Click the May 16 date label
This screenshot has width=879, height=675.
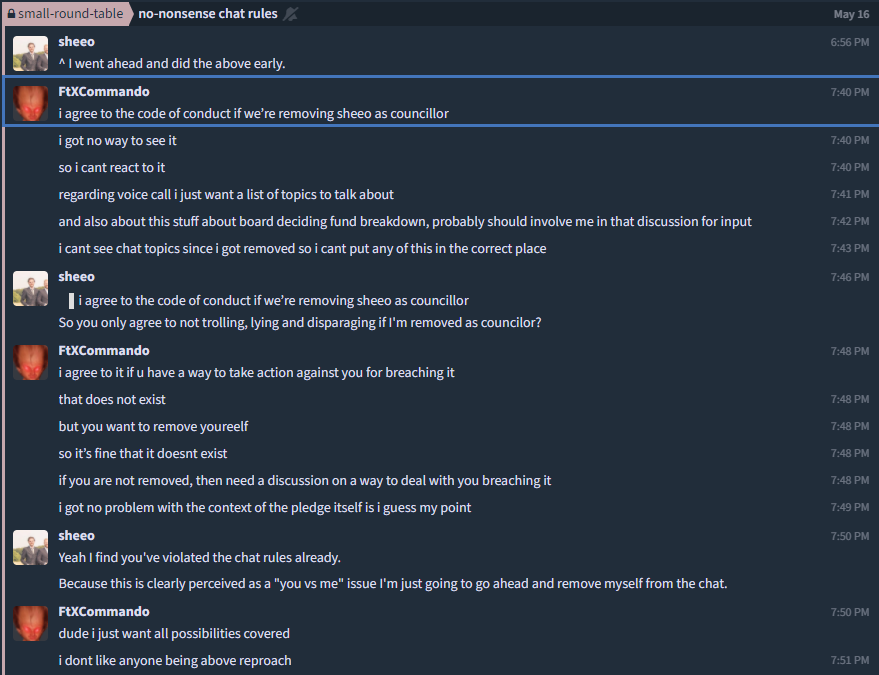pyautogui.click(x=851, y=15)
